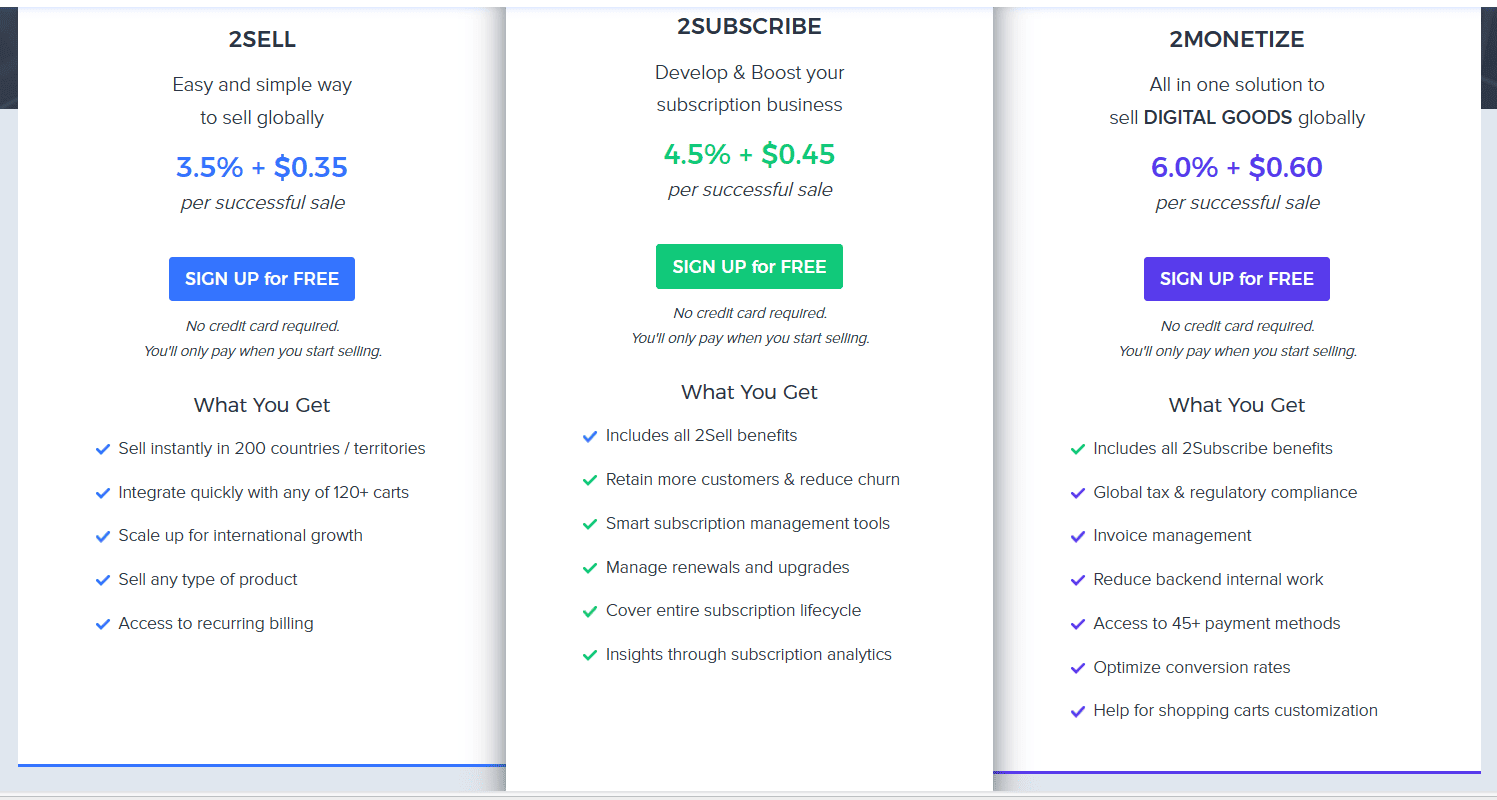The width and height of the screenshot is (1497, 800).
Task: Click checkmark beside Help for shopping carts customization
Action: pyautogui.click(x=1077, y=712)
